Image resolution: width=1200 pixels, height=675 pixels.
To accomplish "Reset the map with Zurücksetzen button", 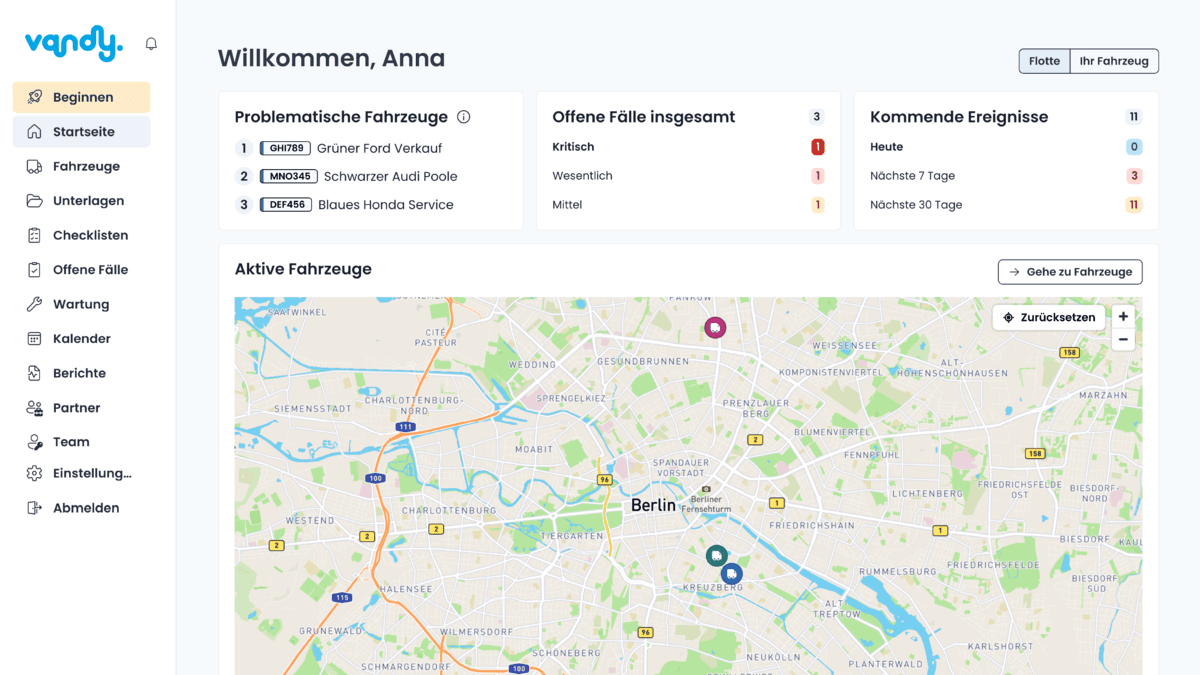I will pyautogui.click(x=1049, y=317).
